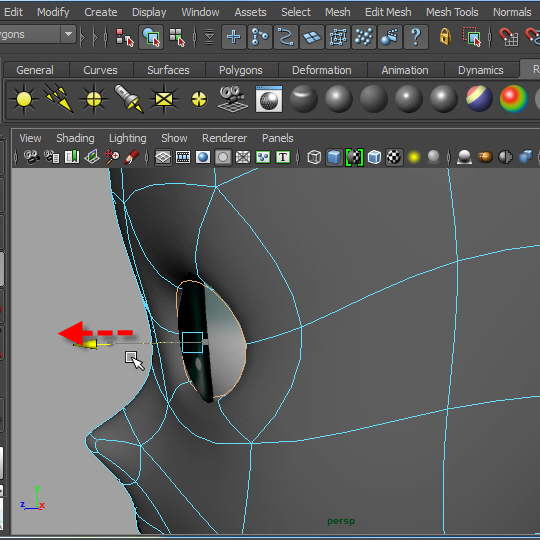Toggle the handles selection mask (plus icon)
The image size is (540, 540).
(234, 37)
